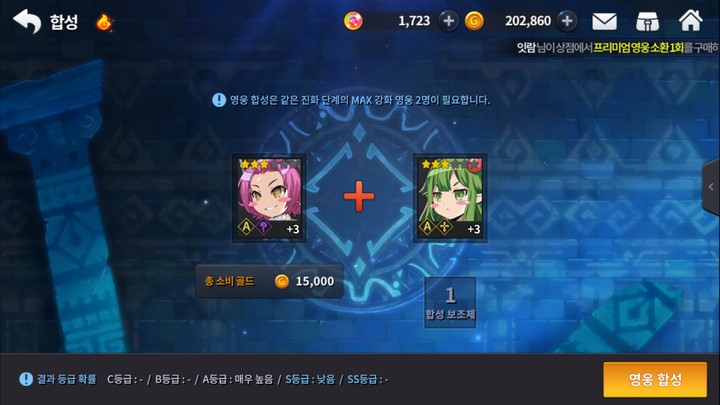Click the pink gem currency icon
720x405 pixels.
tap(353, 21)
